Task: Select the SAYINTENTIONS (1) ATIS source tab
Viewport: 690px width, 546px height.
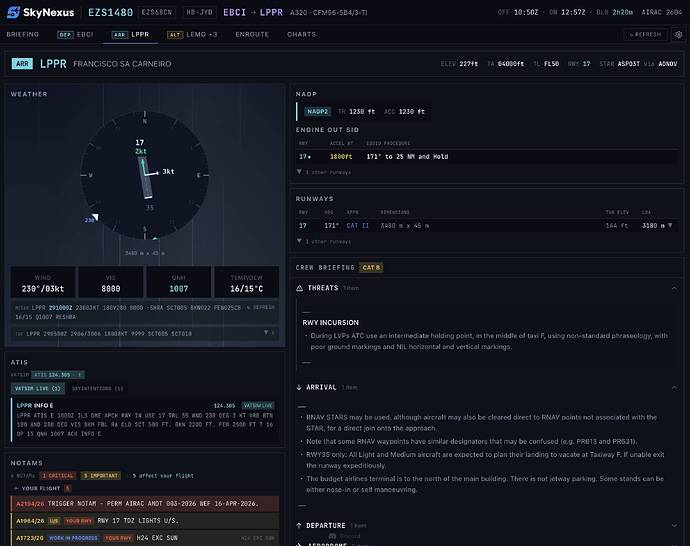Action: [x=97, y=388]
